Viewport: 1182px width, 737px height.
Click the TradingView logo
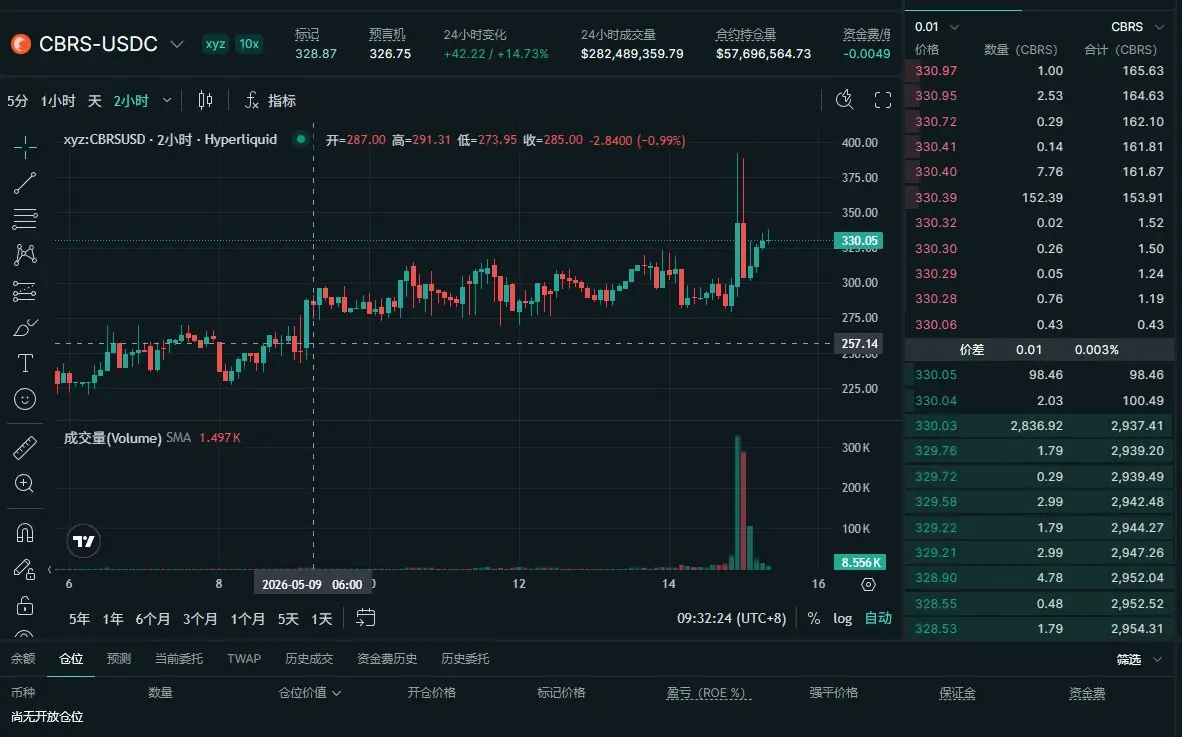coord(84,541)
